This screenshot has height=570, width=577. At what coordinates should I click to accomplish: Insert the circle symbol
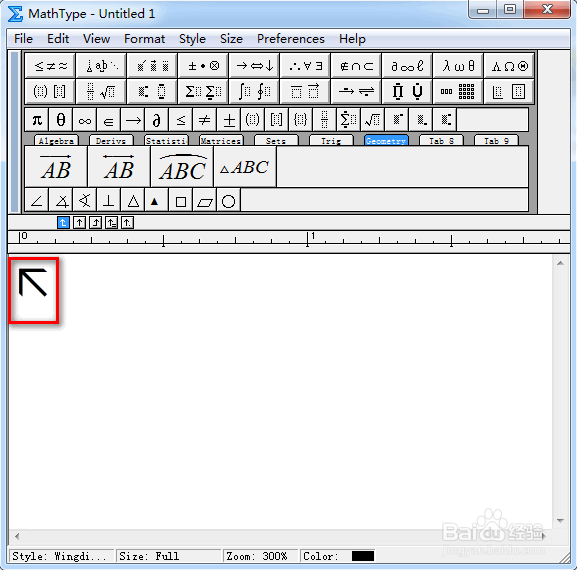pyautogui.click(x=229, y=201)
